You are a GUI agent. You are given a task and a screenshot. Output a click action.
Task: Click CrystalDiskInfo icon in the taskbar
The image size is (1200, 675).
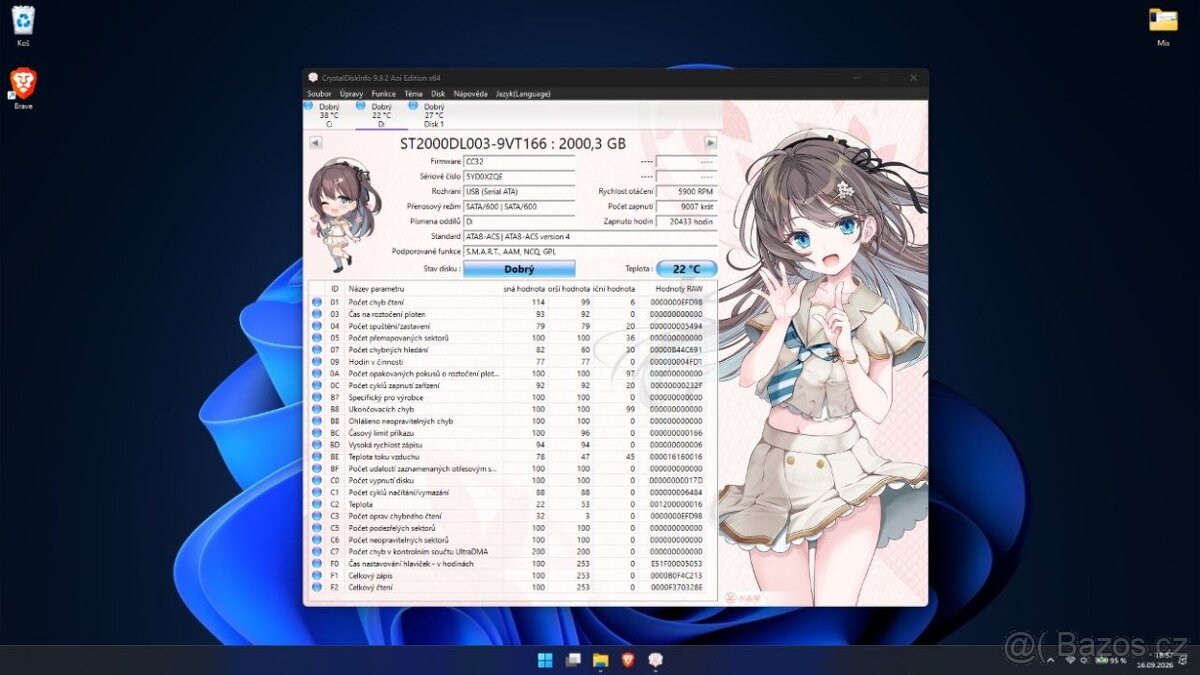tap(656, 660)
